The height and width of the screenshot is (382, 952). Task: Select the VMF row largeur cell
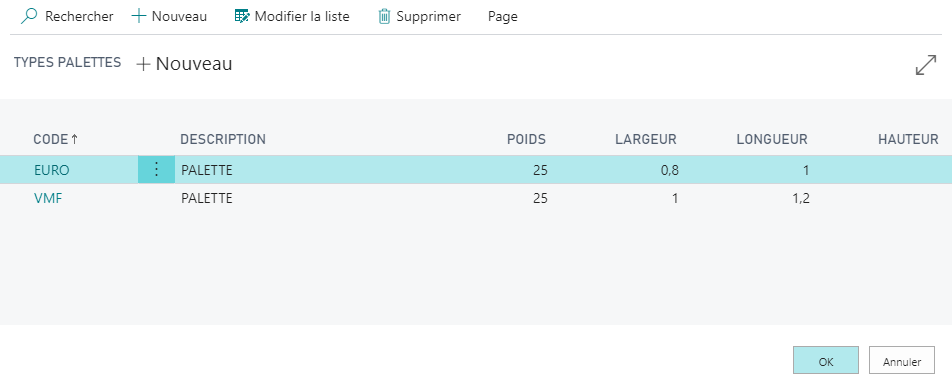[616, 198]
